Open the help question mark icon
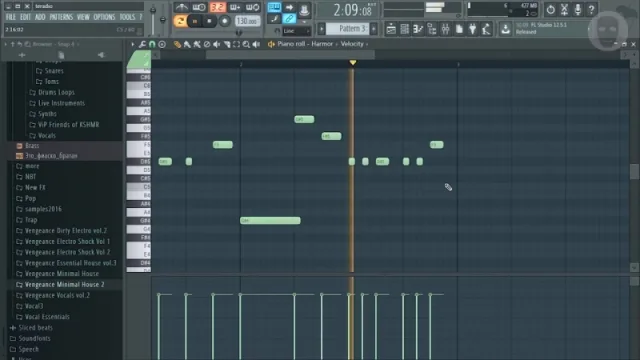The height and width of the screenshot is (360, 640). (591, 9)
